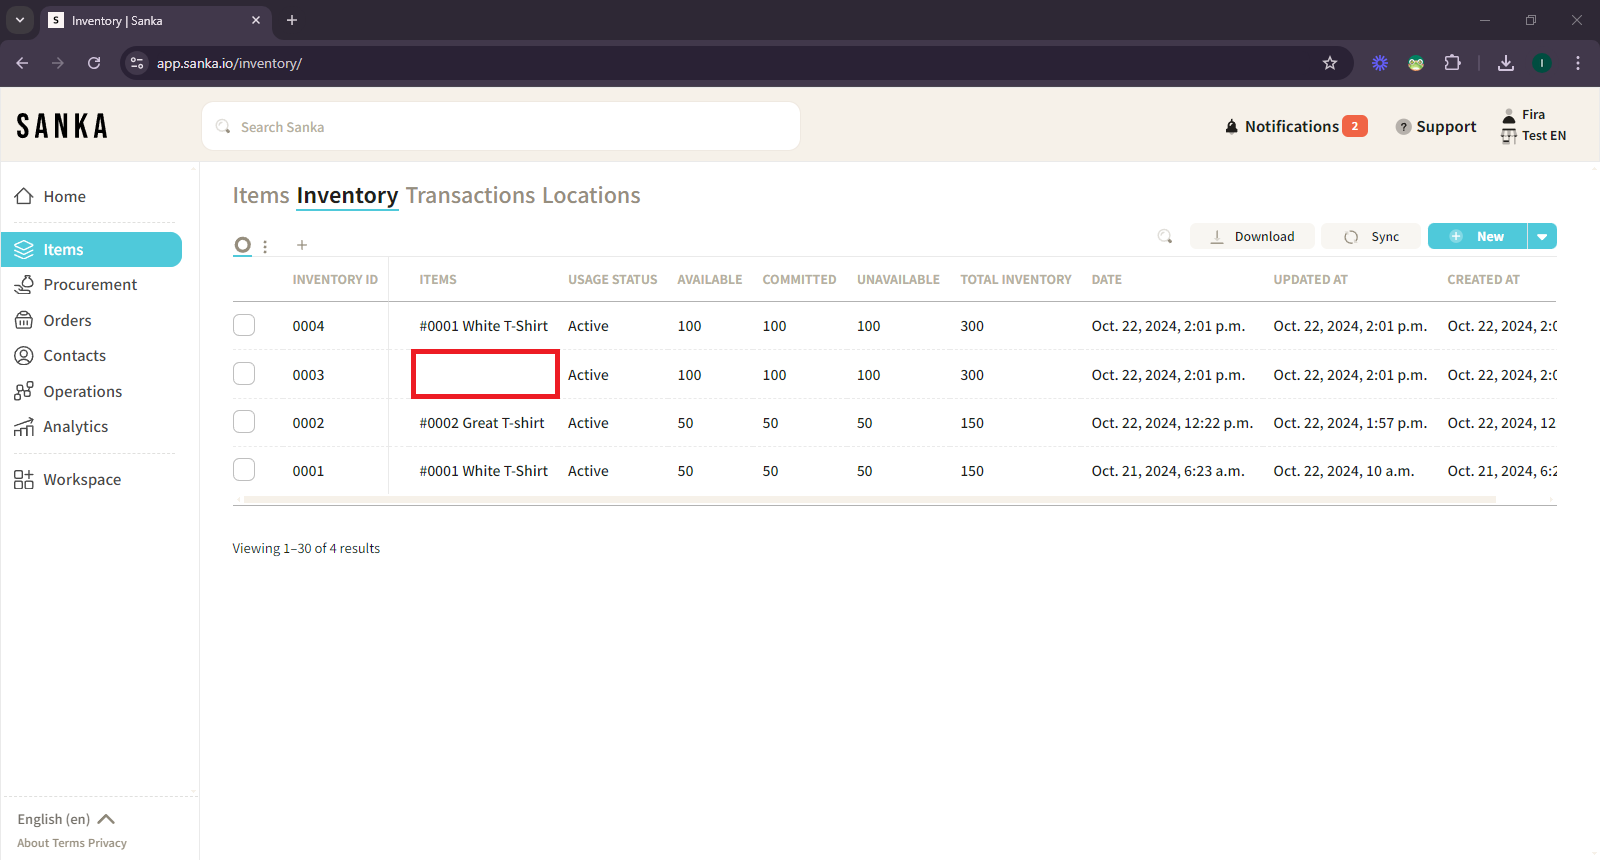
Task: Select checkbox for inventory 0004
Action: coord(244,326)
